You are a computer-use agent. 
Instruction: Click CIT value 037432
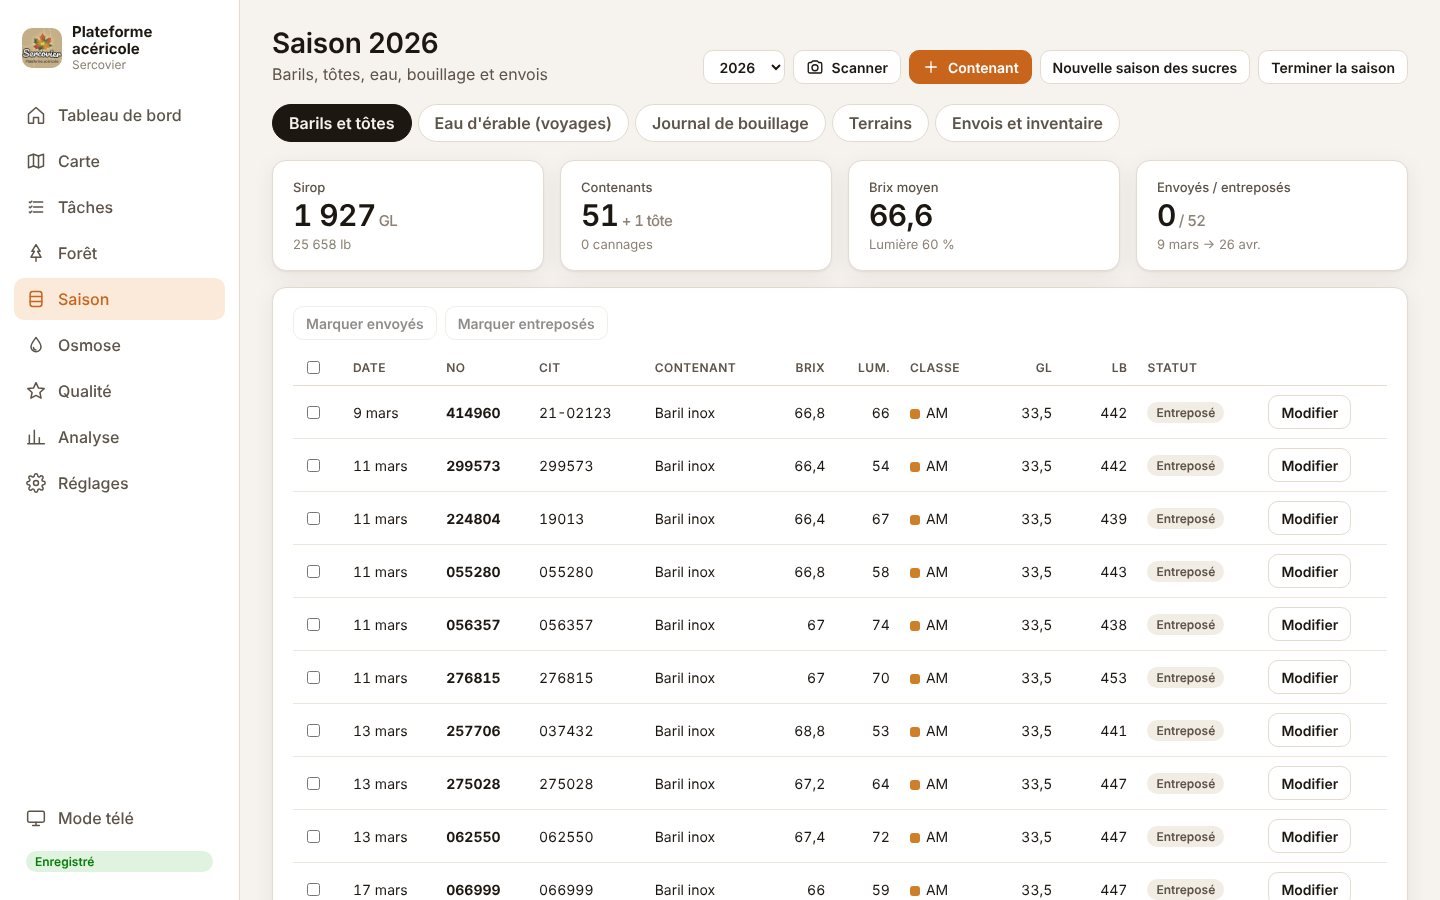[x=566, y=731]
